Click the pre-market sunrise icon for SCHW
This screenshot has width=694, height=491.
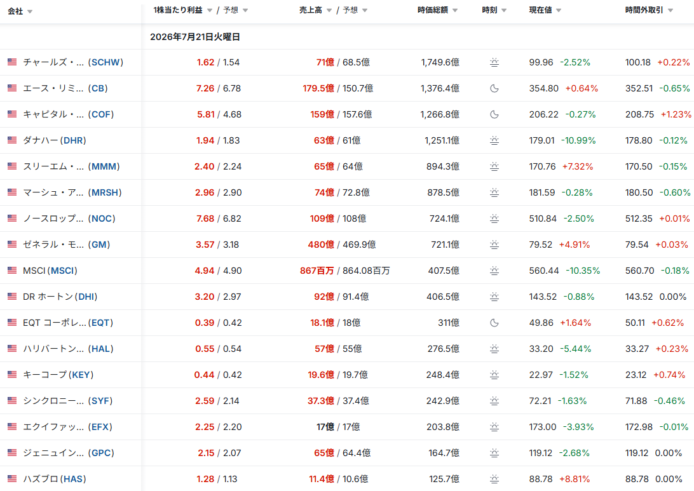(494, 62)
